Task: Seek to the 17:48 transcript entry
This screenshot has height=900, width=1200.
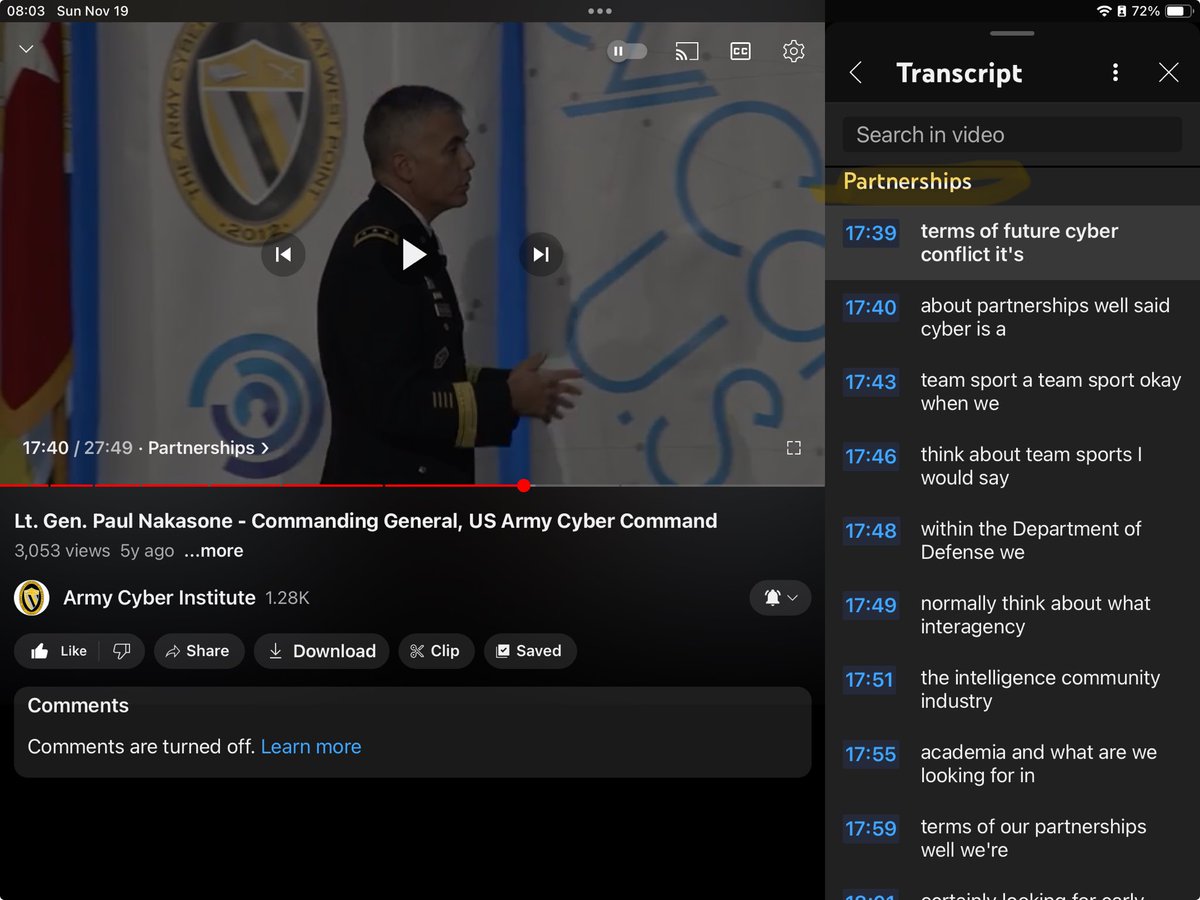Action: click(1012, 541)
